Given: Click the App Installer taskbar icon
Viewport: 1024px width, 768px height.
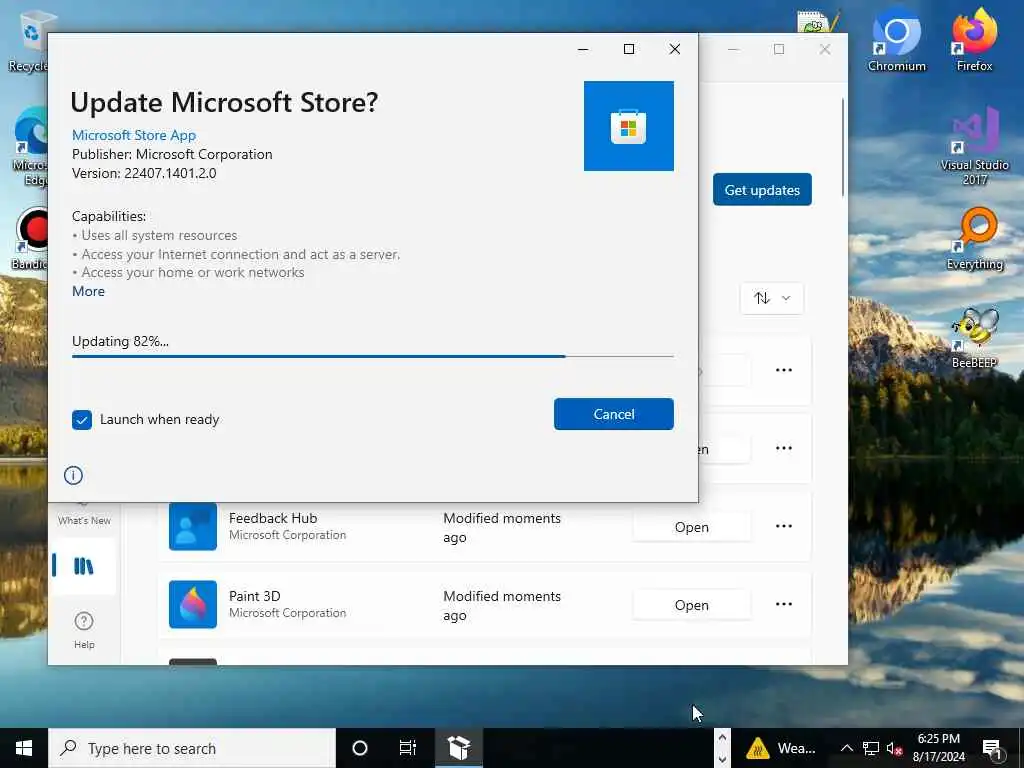Looking at the screenshot, I should pyautogui.click(x=459, y=748).
